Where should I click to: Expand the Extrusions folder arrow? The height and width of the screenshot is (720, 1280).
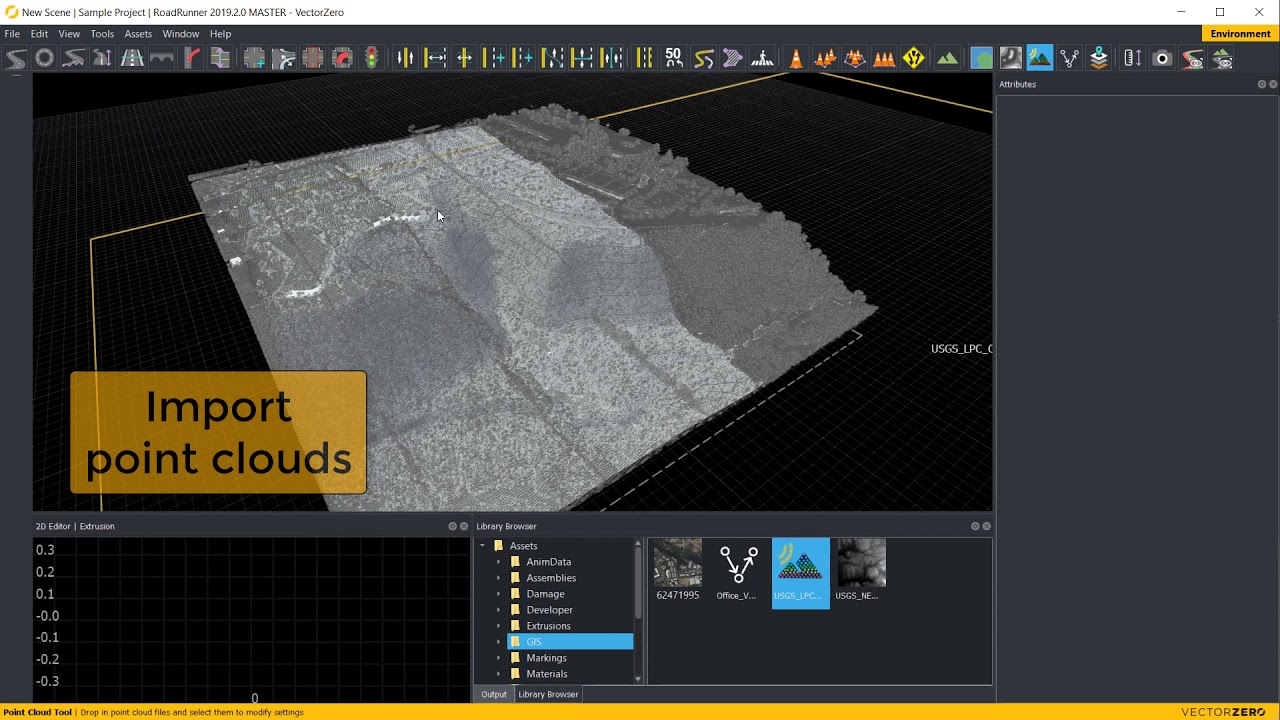(x=499, y=626)
